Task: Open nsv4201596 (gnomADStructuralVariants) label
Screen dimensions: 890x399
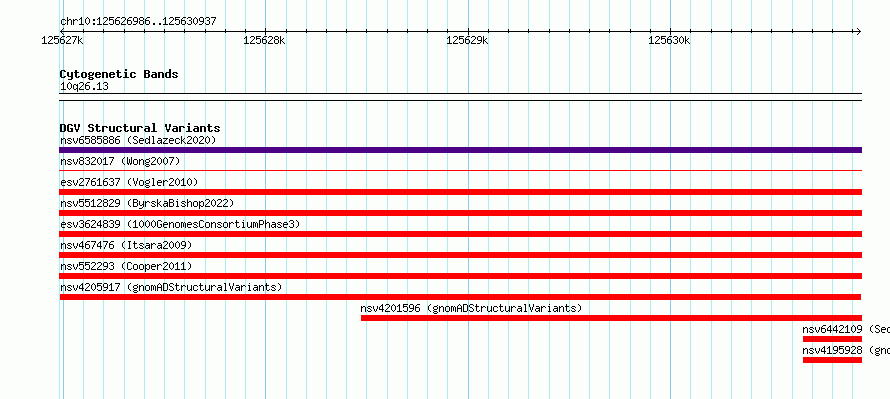Action: [471, 308]
